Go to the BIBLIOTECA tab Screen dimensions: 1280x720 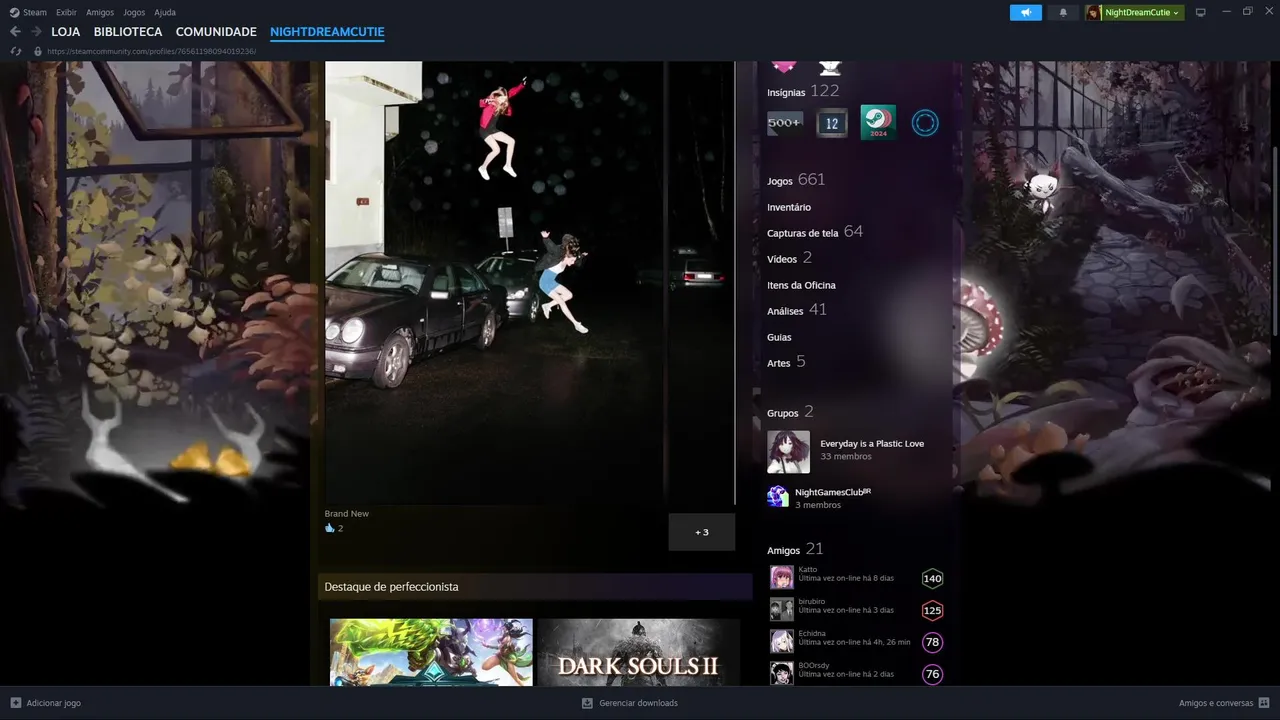[x=128, y=32]
